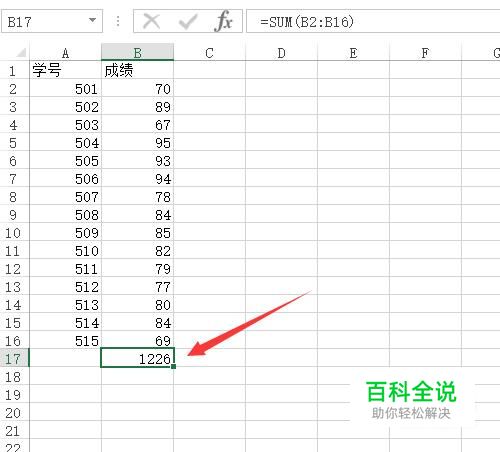
Task: Click the Cancel (X) formula icon
Action: coord(152,22)
